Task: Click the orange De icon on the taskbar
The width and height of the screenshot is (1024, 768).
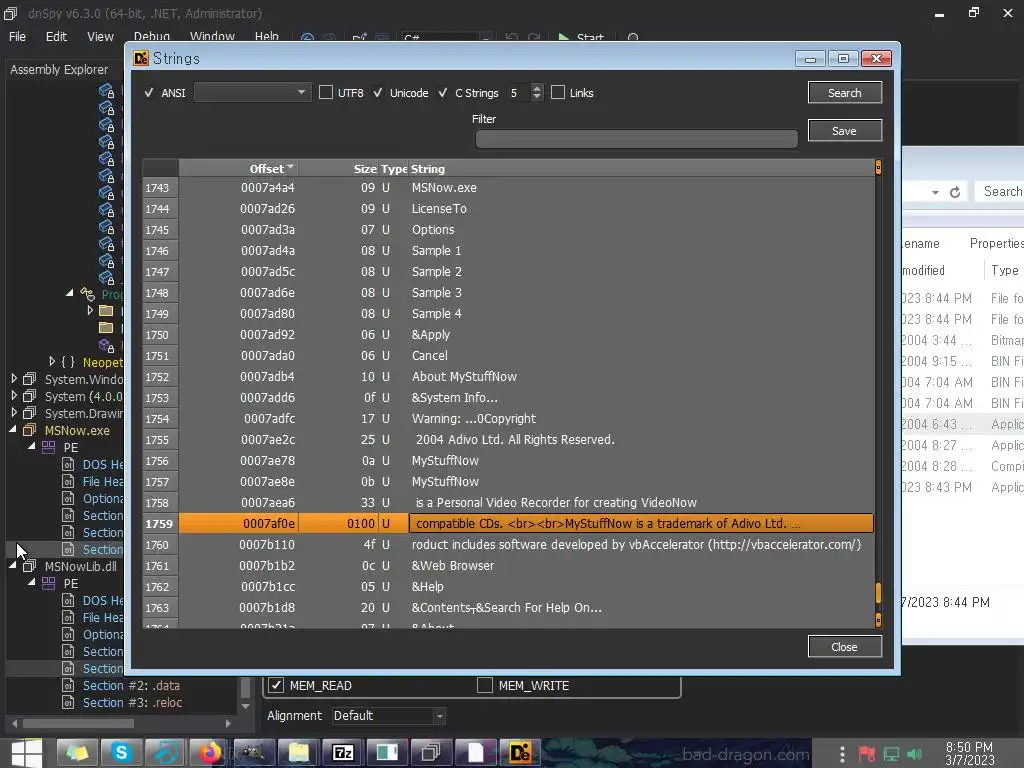Action: click(x=520, y=753)
